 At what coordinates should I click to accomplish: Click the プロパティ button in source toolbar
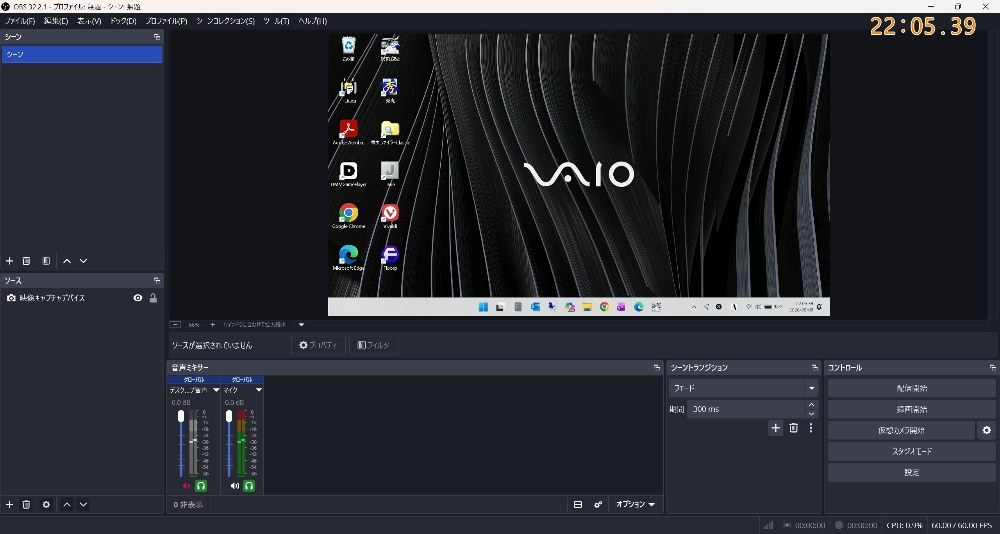point(318,345)
